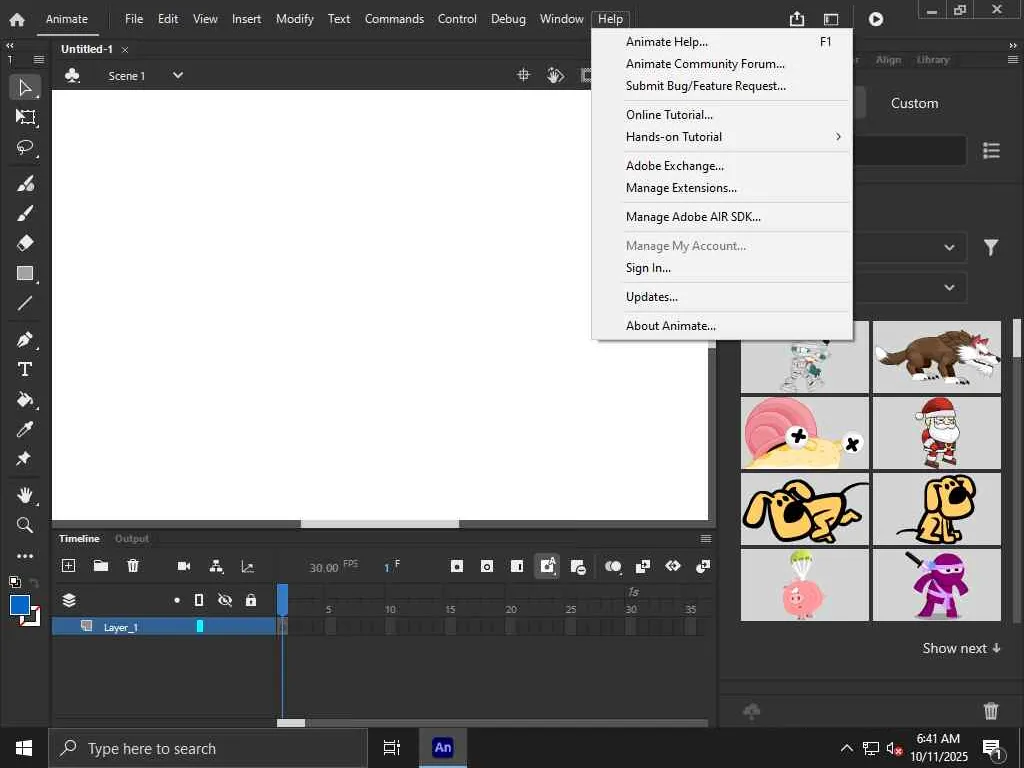This screenshot has height=768, width=1024.
Task: Add a new layer in Timeline
Action: [x=69, y=566]
